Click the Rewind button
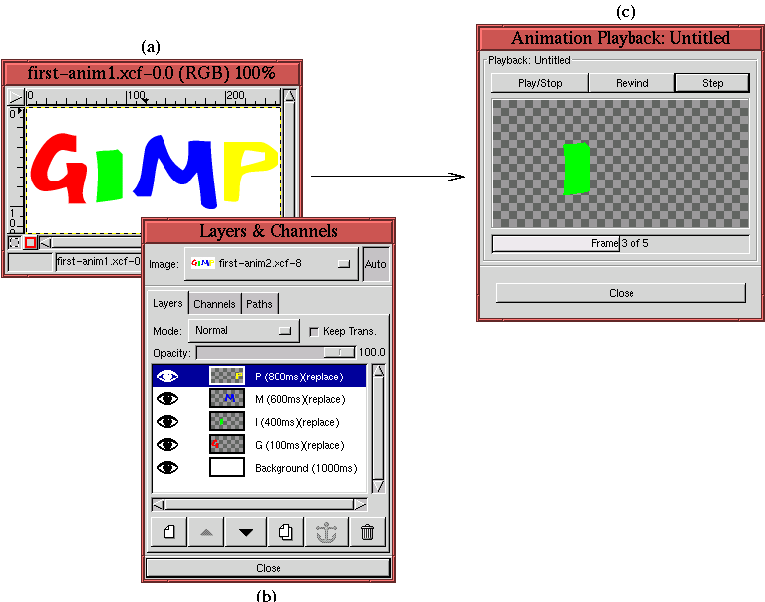Viewport: 765px width, 602px height. click(x=627, y=83)
